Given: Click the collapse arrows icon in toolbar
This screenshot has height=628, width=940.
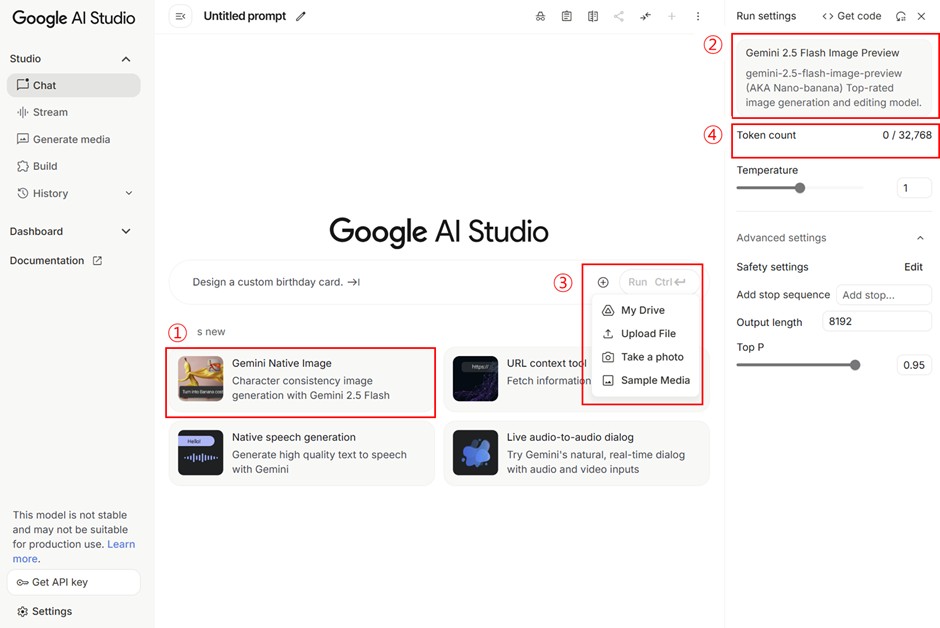Looking at the screenshot, I should coord(645,16).
